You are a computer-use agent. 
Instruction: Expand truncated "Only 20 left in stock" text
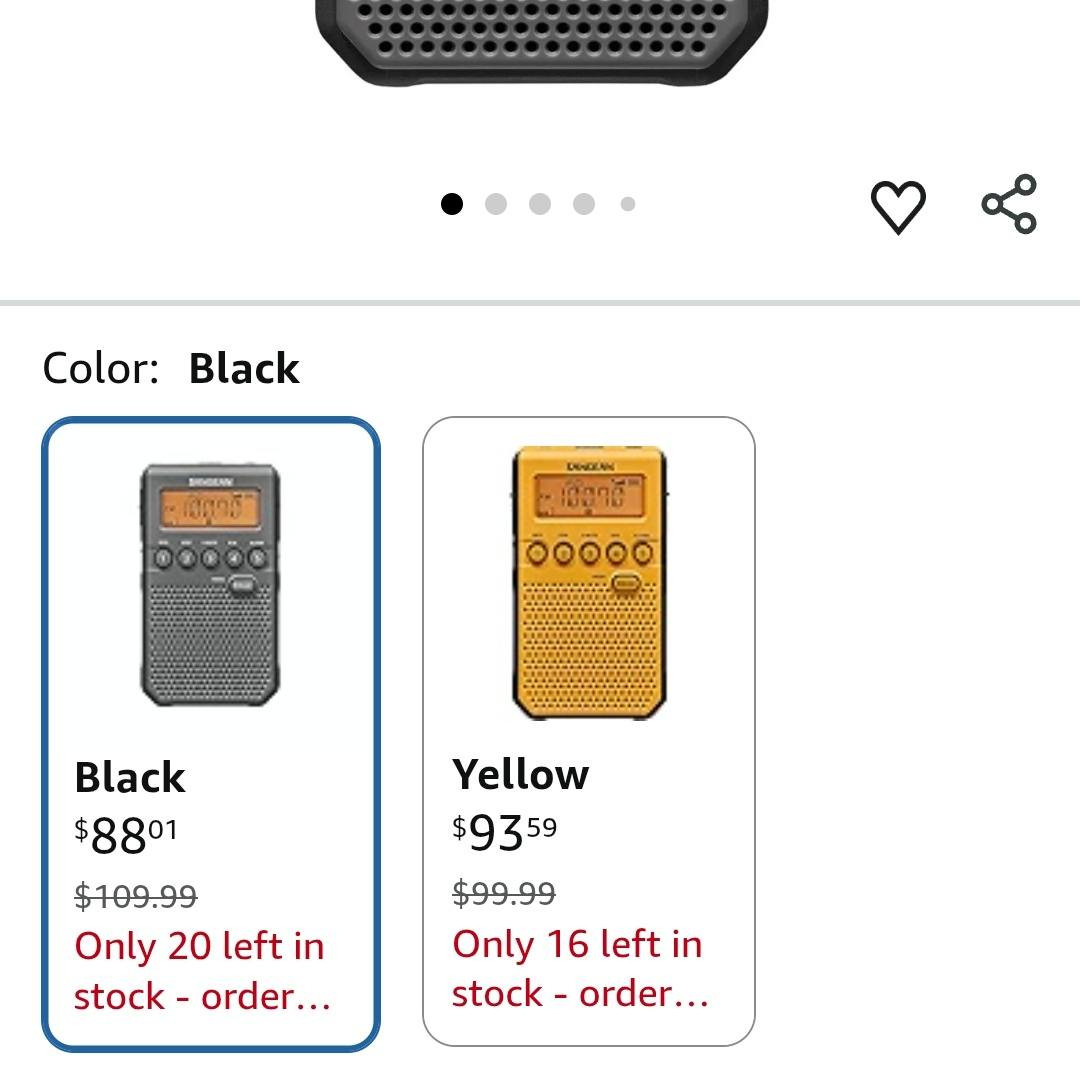[201, 971]
